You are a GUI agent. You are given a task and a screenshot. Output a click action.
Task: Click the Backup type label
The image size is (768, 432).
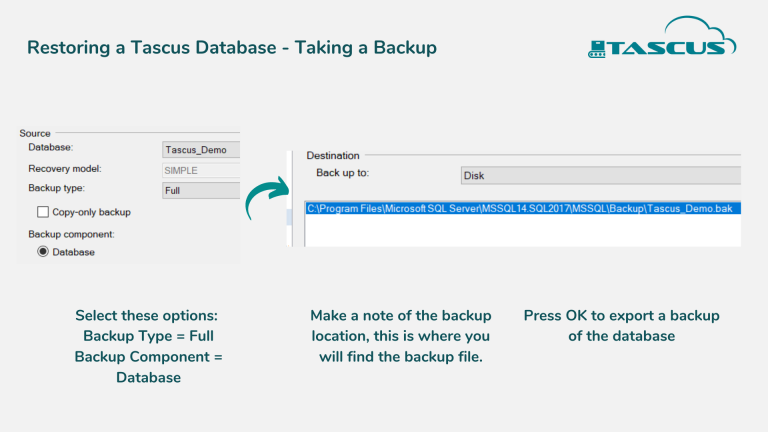pyautogui.click(x=56, y=188)
